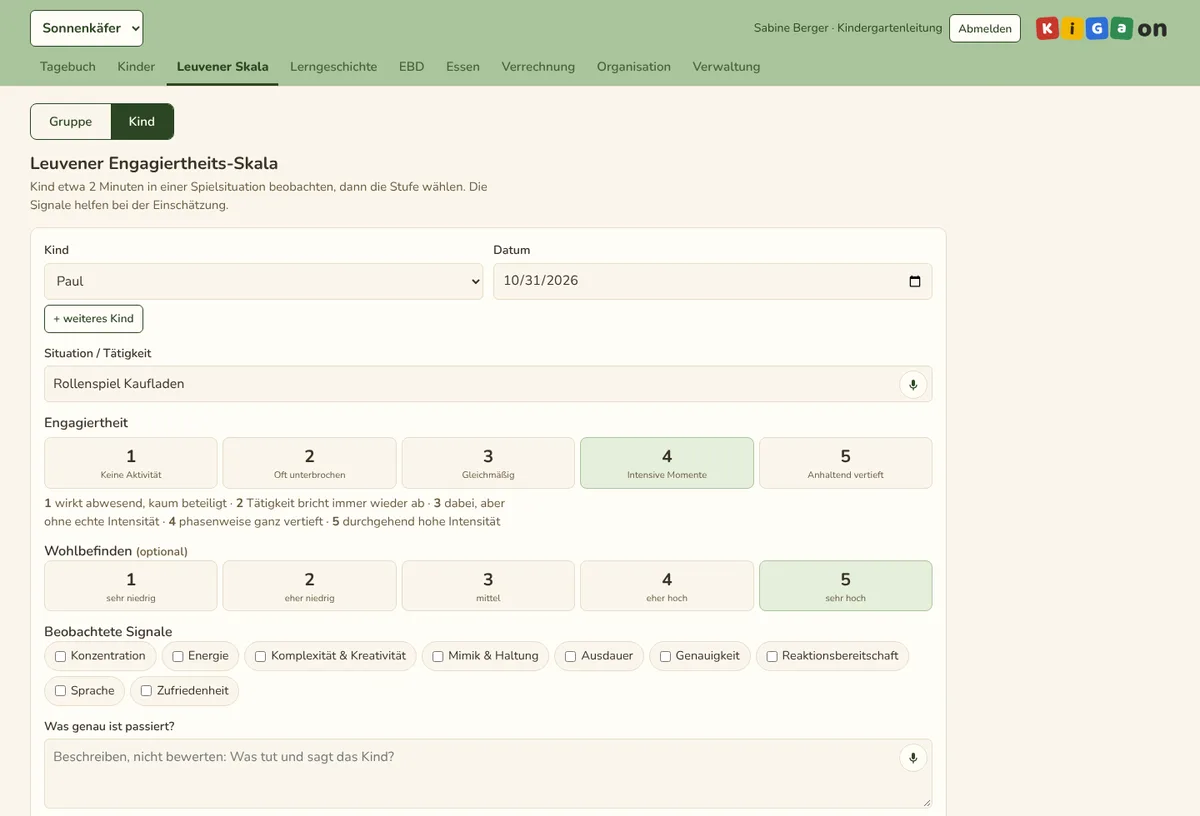
Task: Select Engagiertheit level 1 Keine Aktivität
Action: point(131,463)
